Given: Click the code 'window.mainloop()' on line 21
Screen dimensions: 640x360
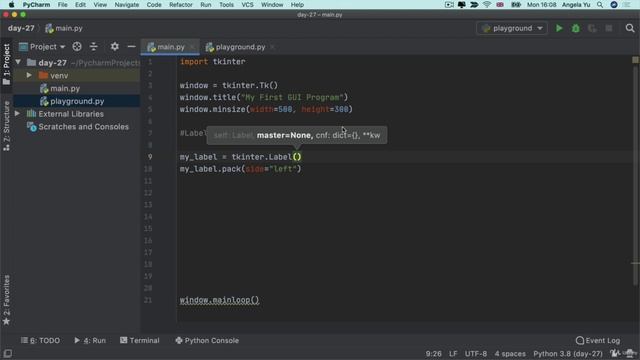Looking at the screenshot, I should click(x=219, y=300).
